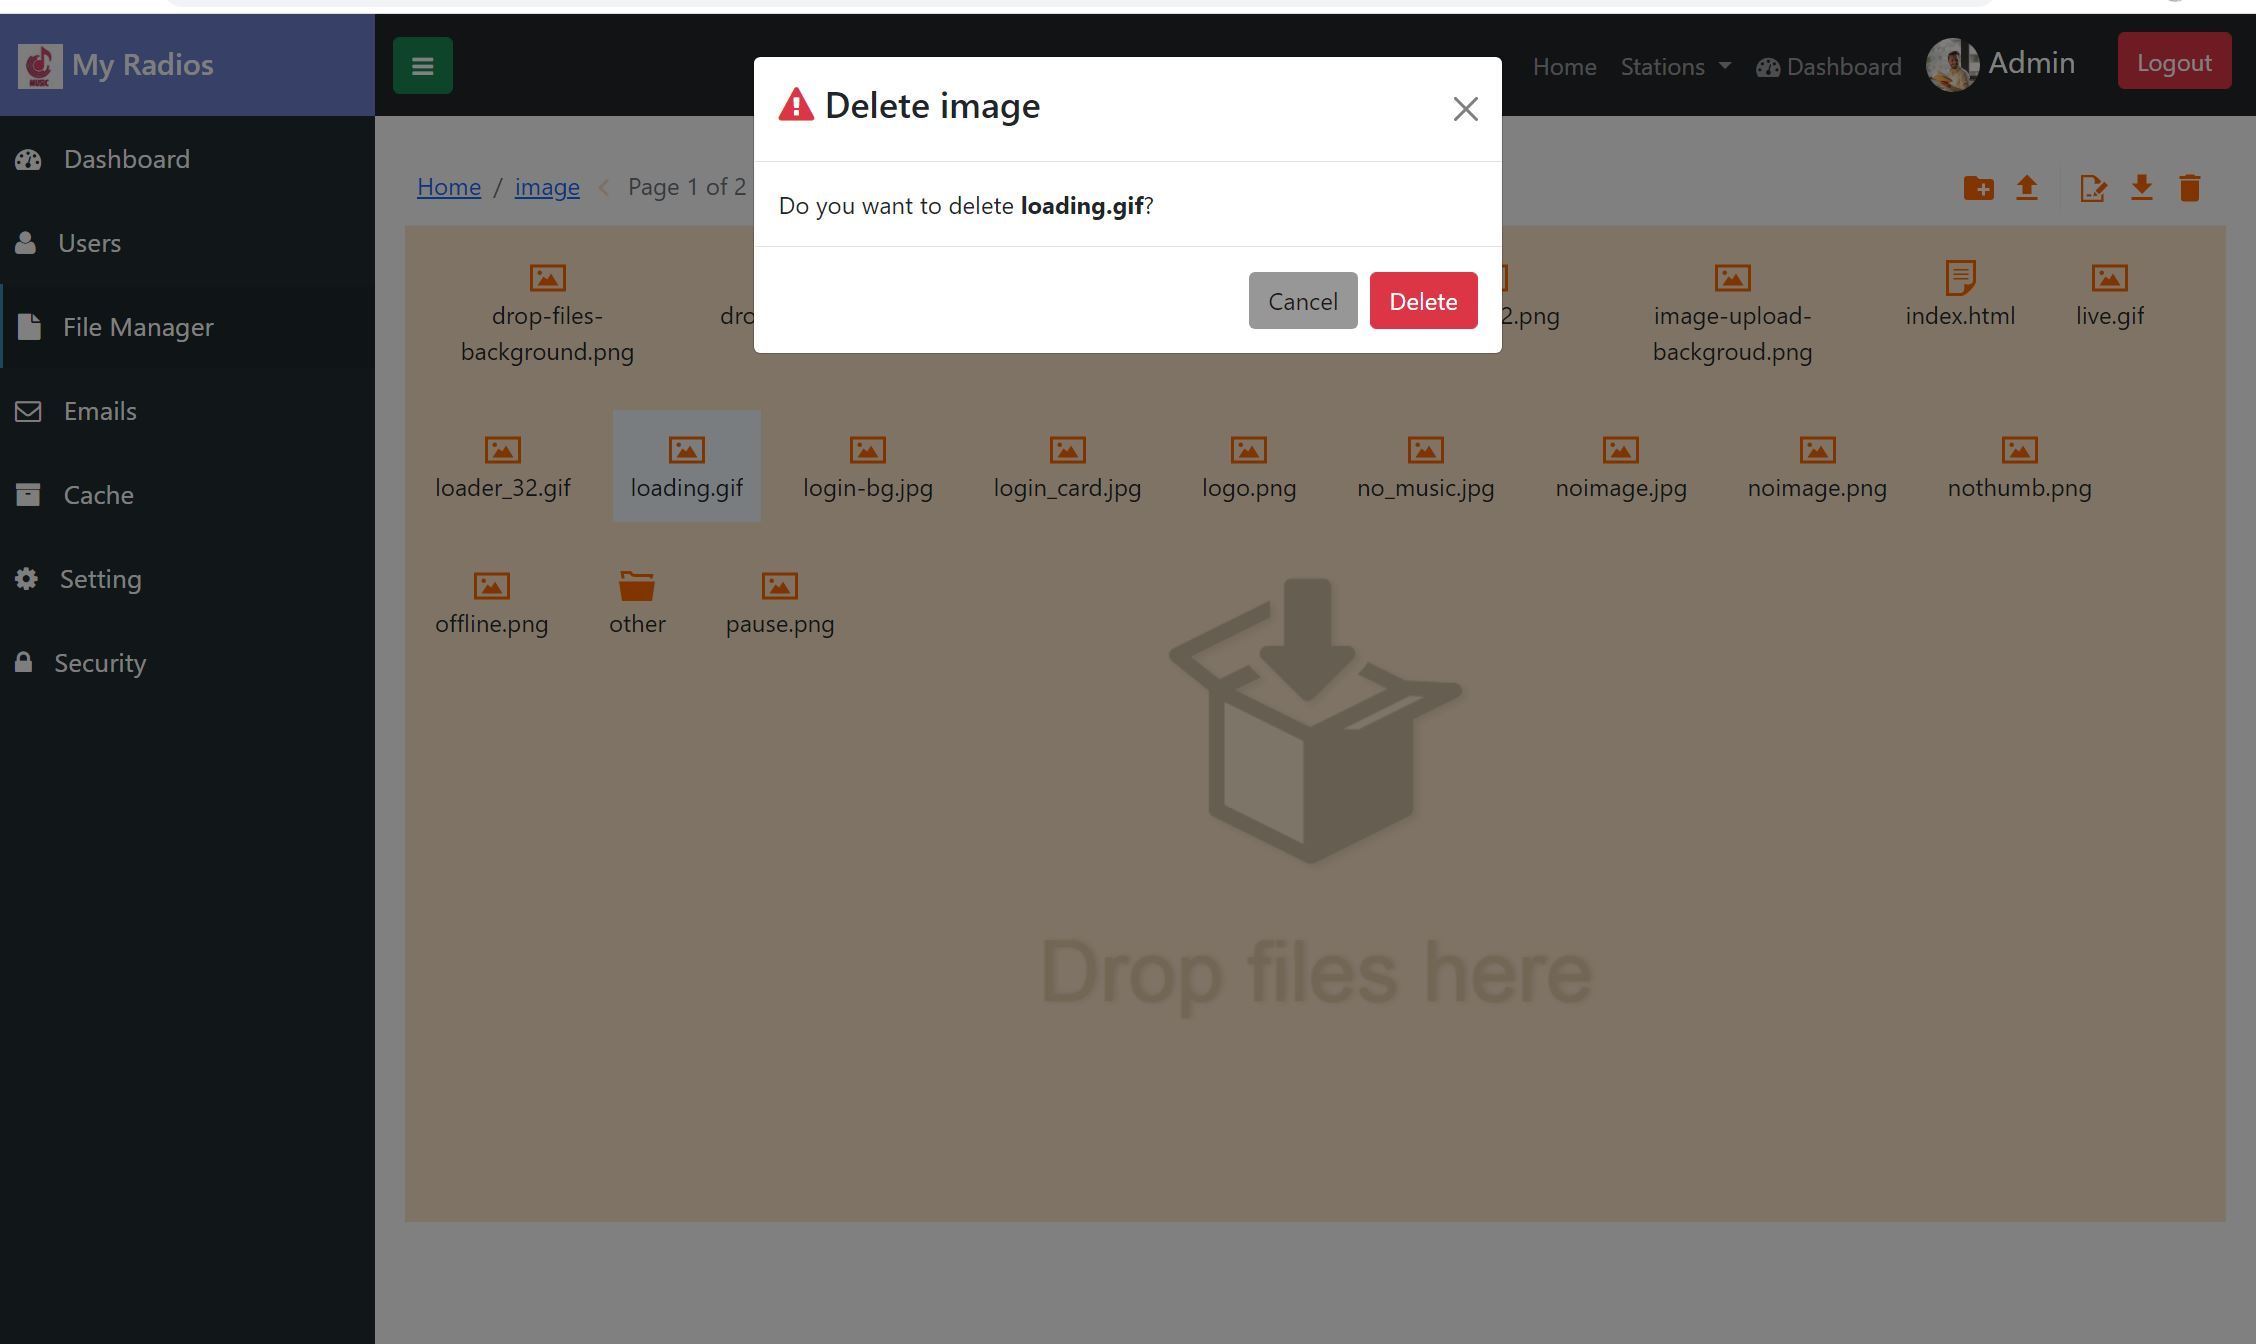Select loading.gif file icon

click(686, 450)
